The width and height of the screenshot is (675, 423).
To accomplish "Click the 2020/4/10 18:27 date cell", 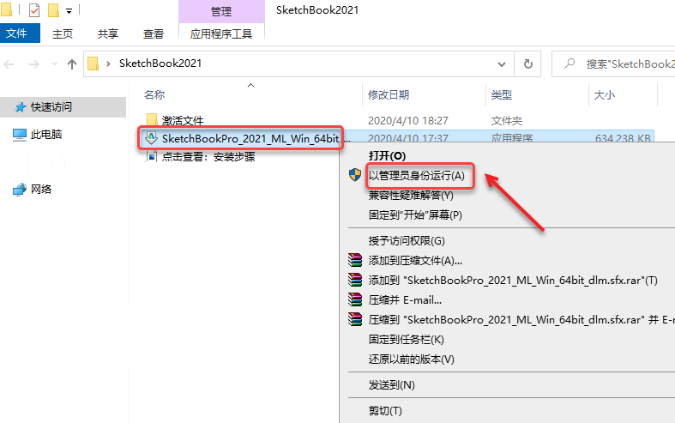I will (408, 120).
